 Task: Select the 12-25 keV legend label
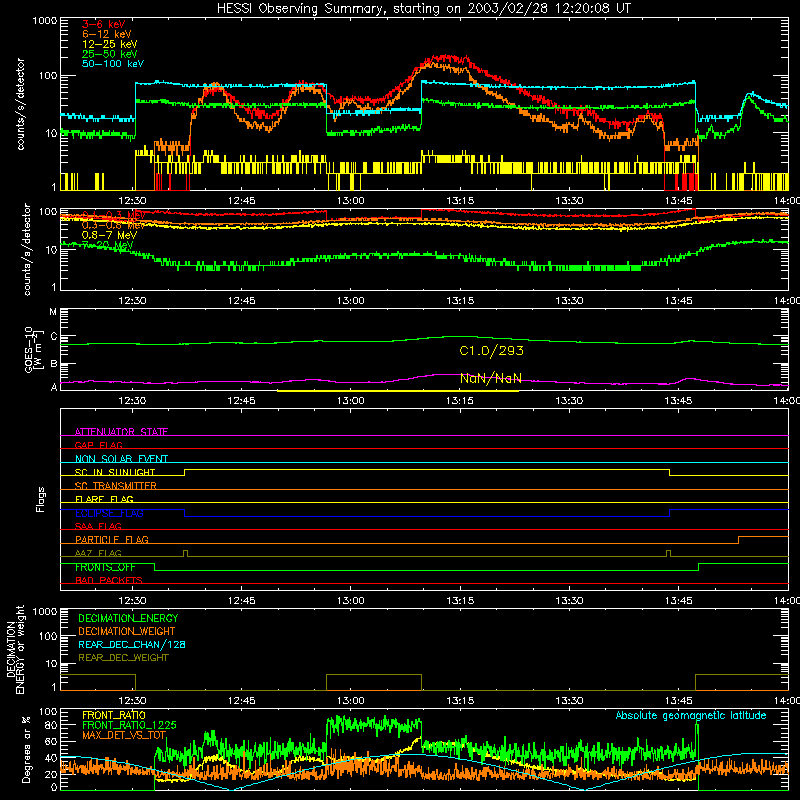pyautogui.click(x=110, y=44)
